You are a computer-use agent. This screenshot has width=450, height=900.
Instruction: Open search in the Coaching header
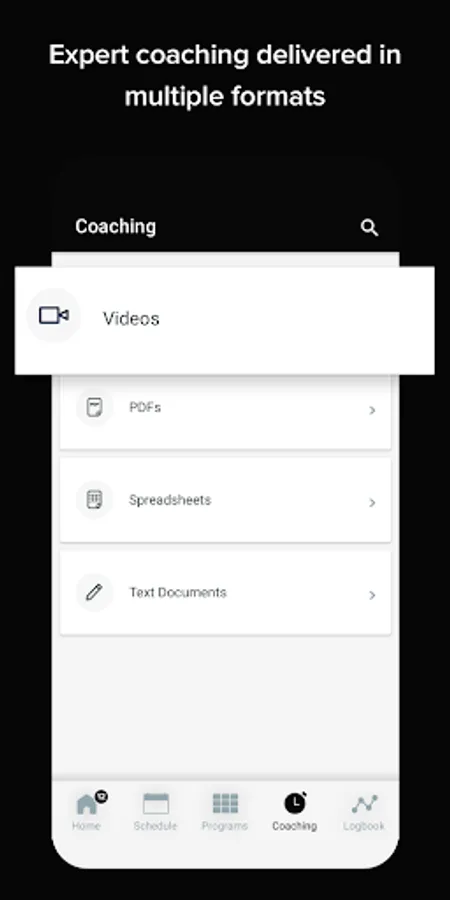click(x=369, y=228)
